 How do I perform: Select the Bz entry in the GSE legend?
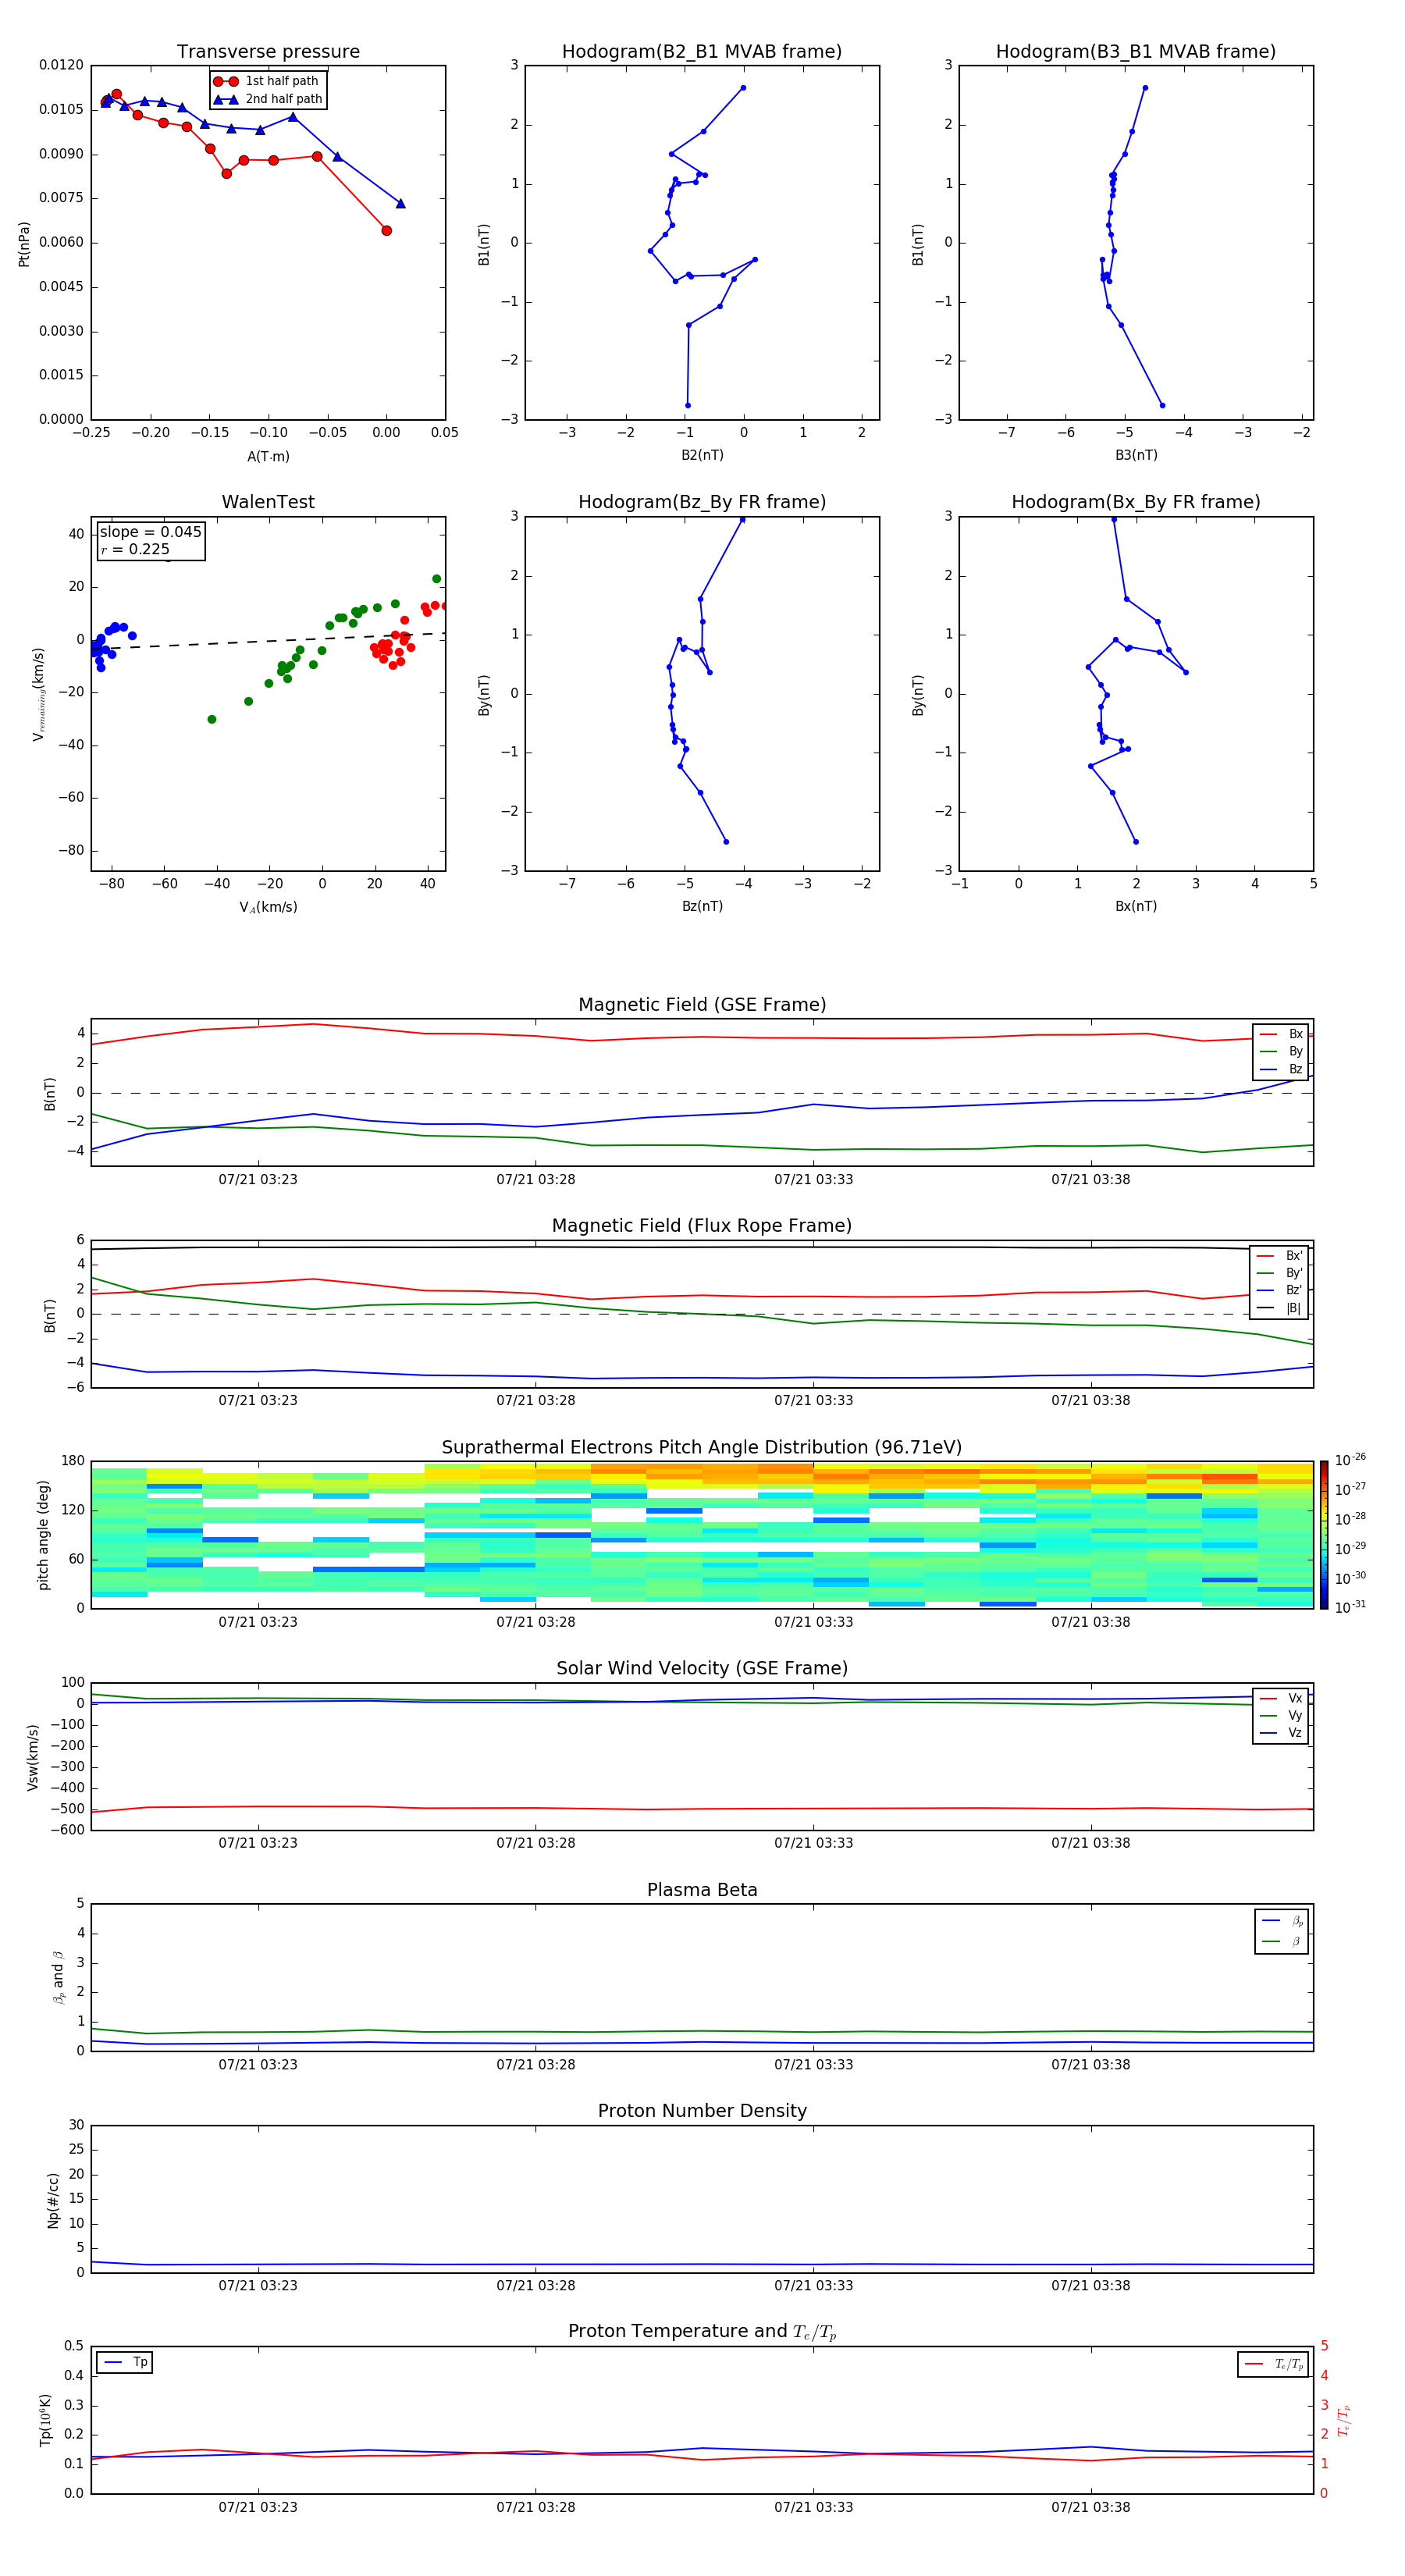click(1281, 1069)
